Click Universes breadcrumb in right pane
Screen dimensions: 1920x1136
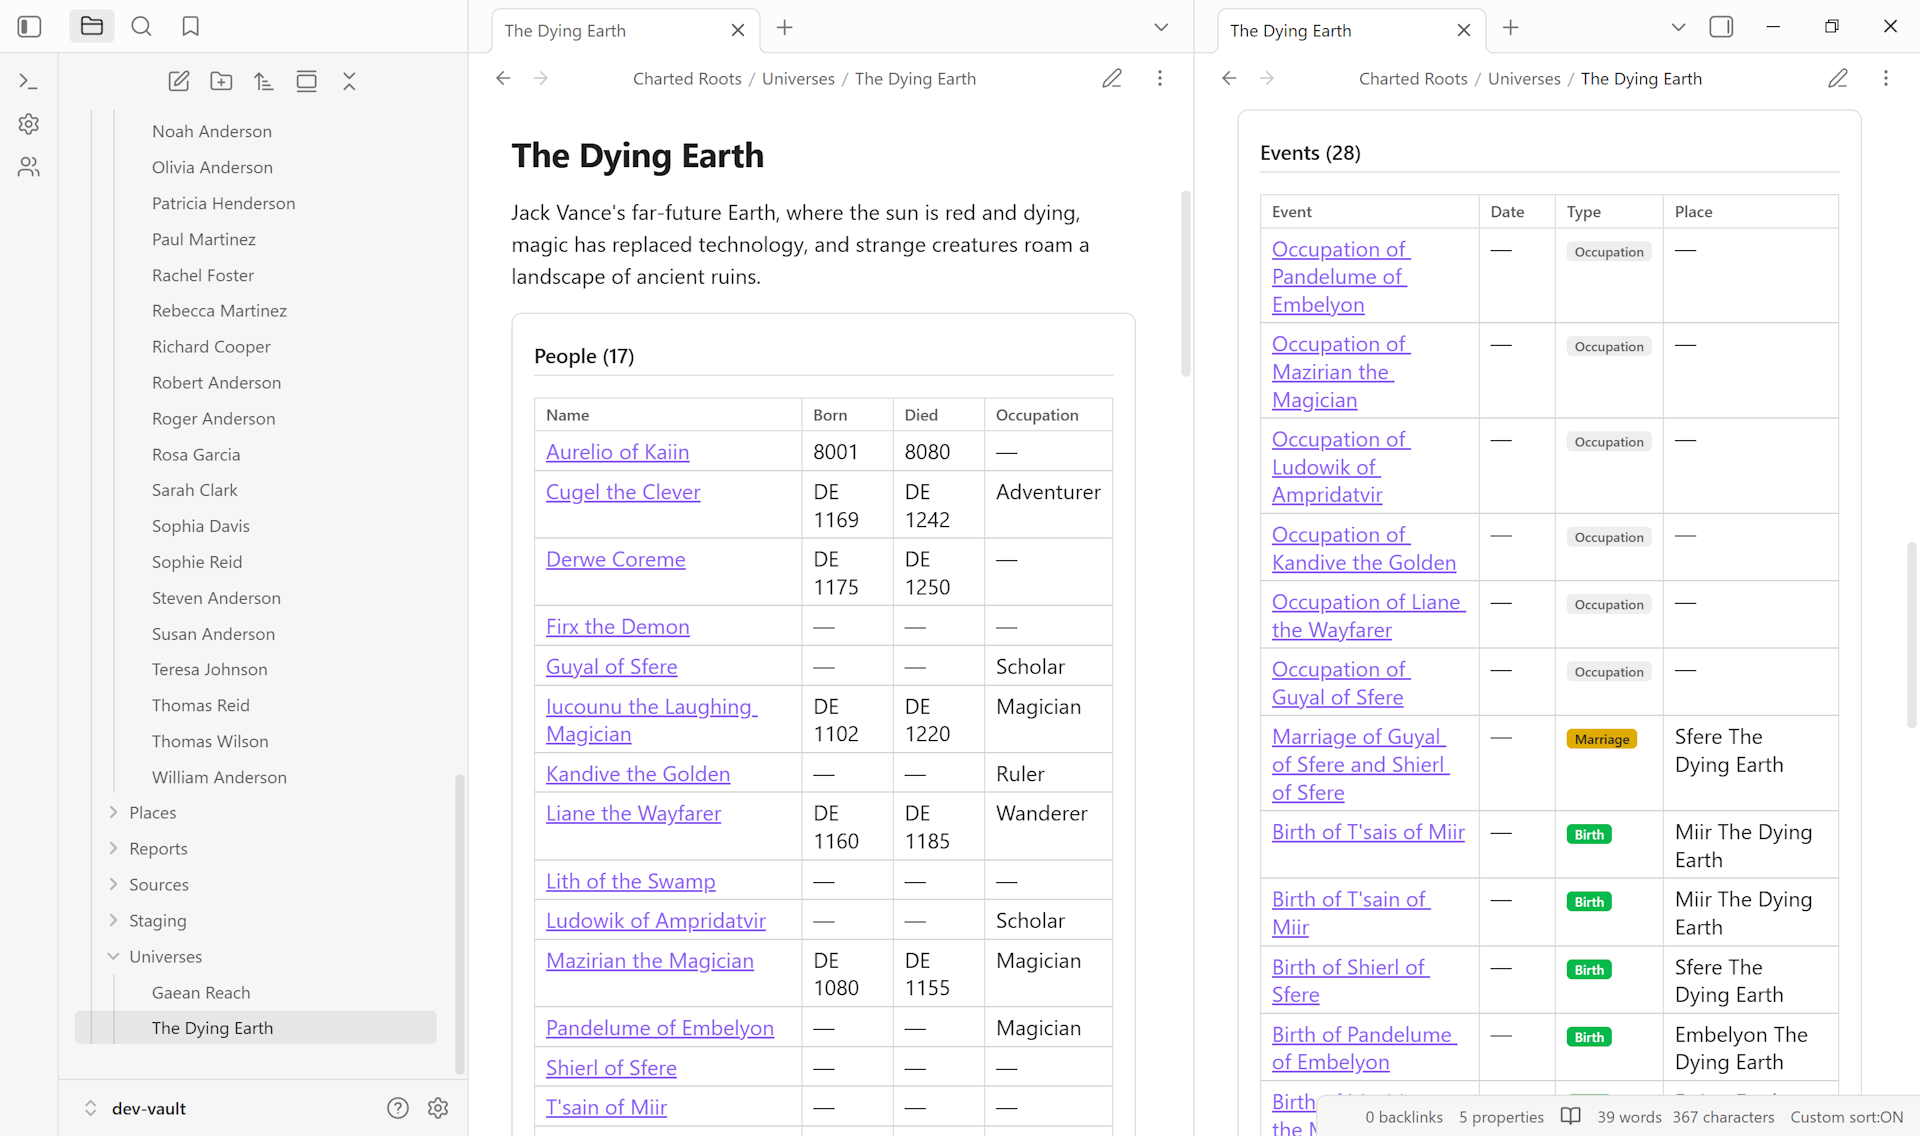[1524, 79]
